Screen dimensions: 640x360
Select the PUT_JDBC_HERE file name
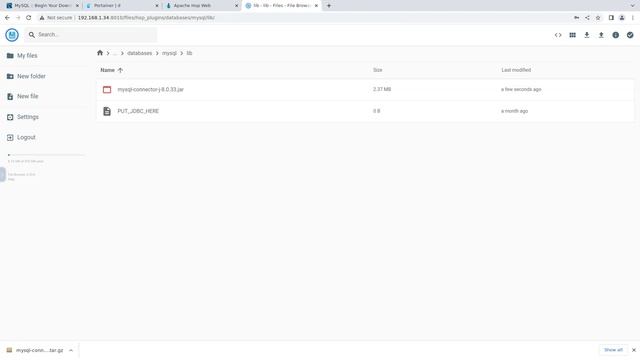[138, 111]
